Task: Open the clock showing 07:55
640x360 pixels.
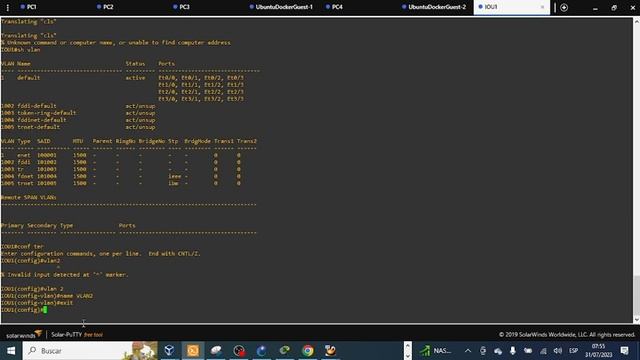Action: 598,351
